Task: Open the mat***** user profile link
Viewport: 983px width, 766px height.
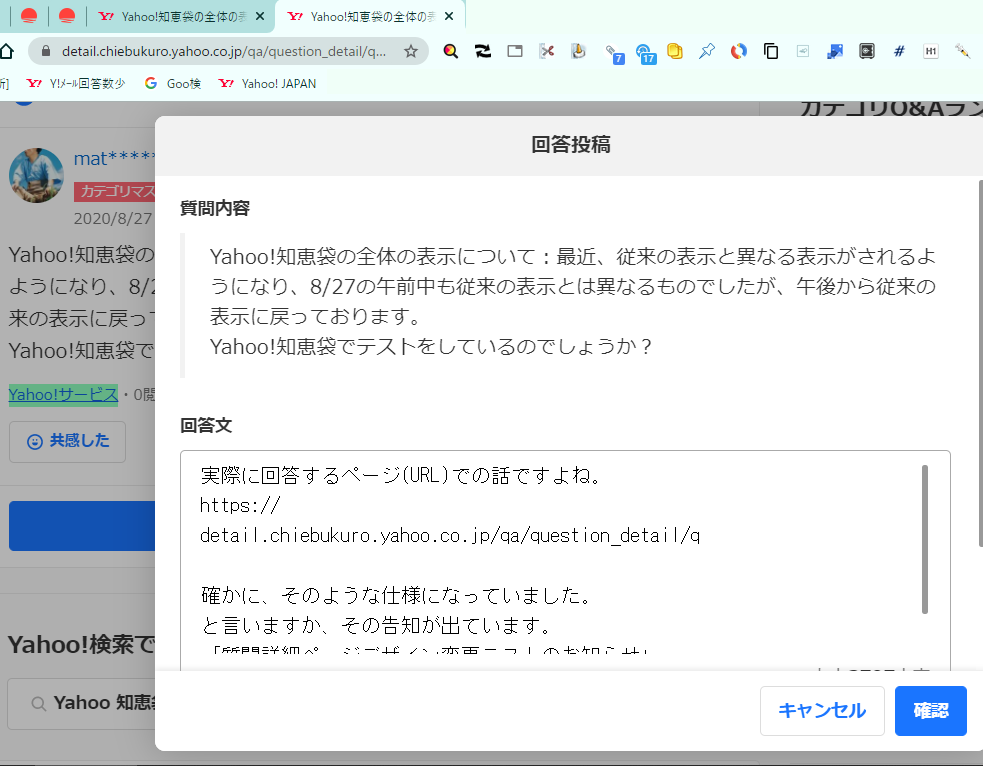Action: point(114,159)
